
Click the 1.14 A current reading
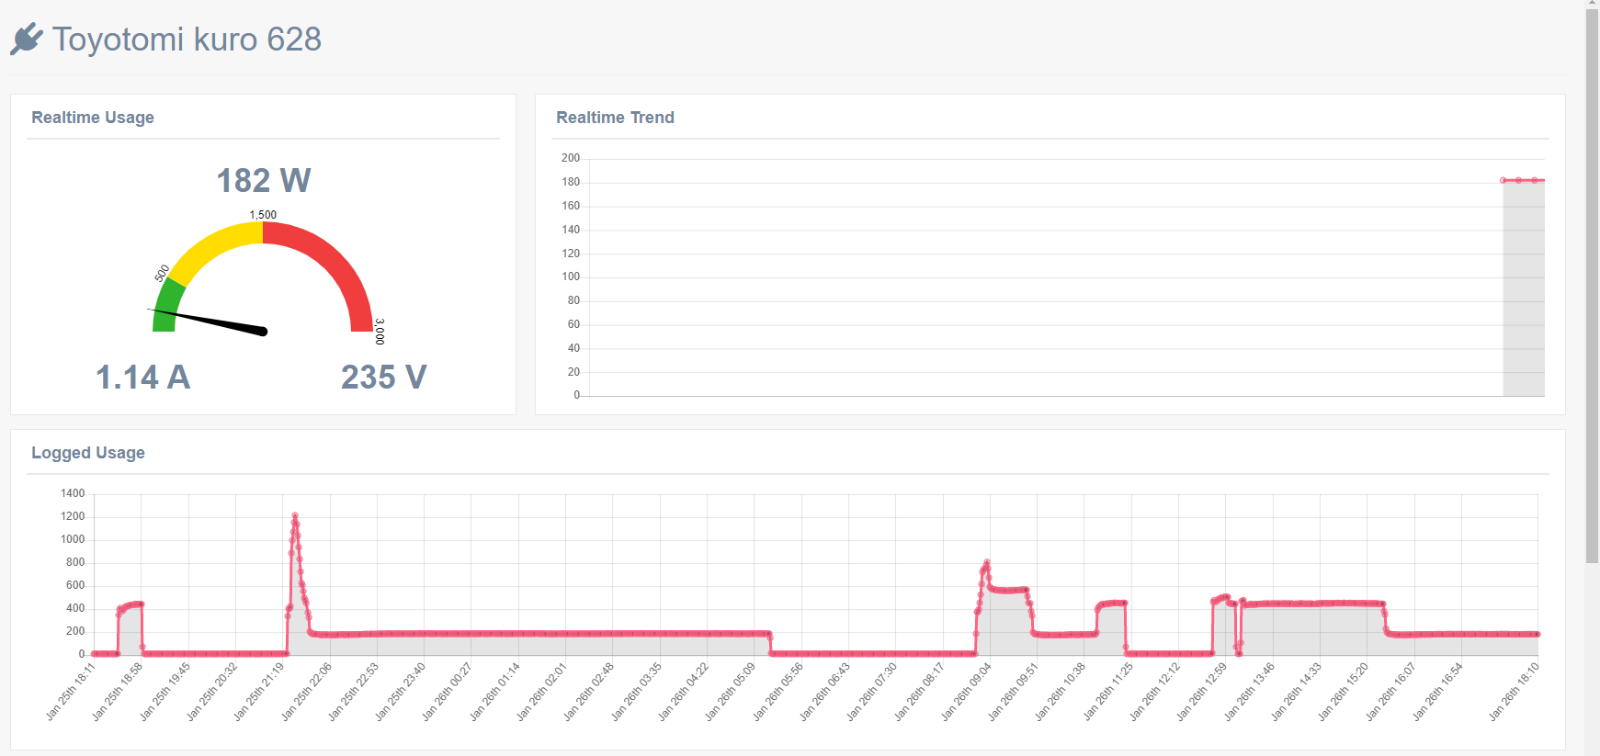click(x=143, y=377)
